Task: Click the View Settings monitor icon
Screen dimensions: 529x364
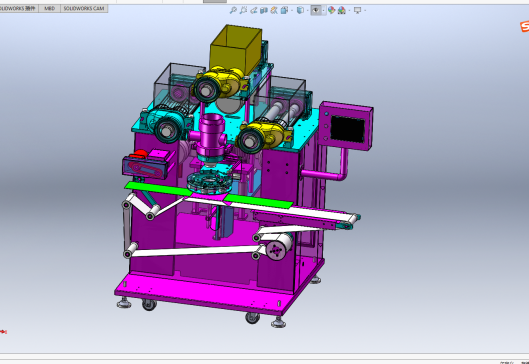Action: point(358,10)
